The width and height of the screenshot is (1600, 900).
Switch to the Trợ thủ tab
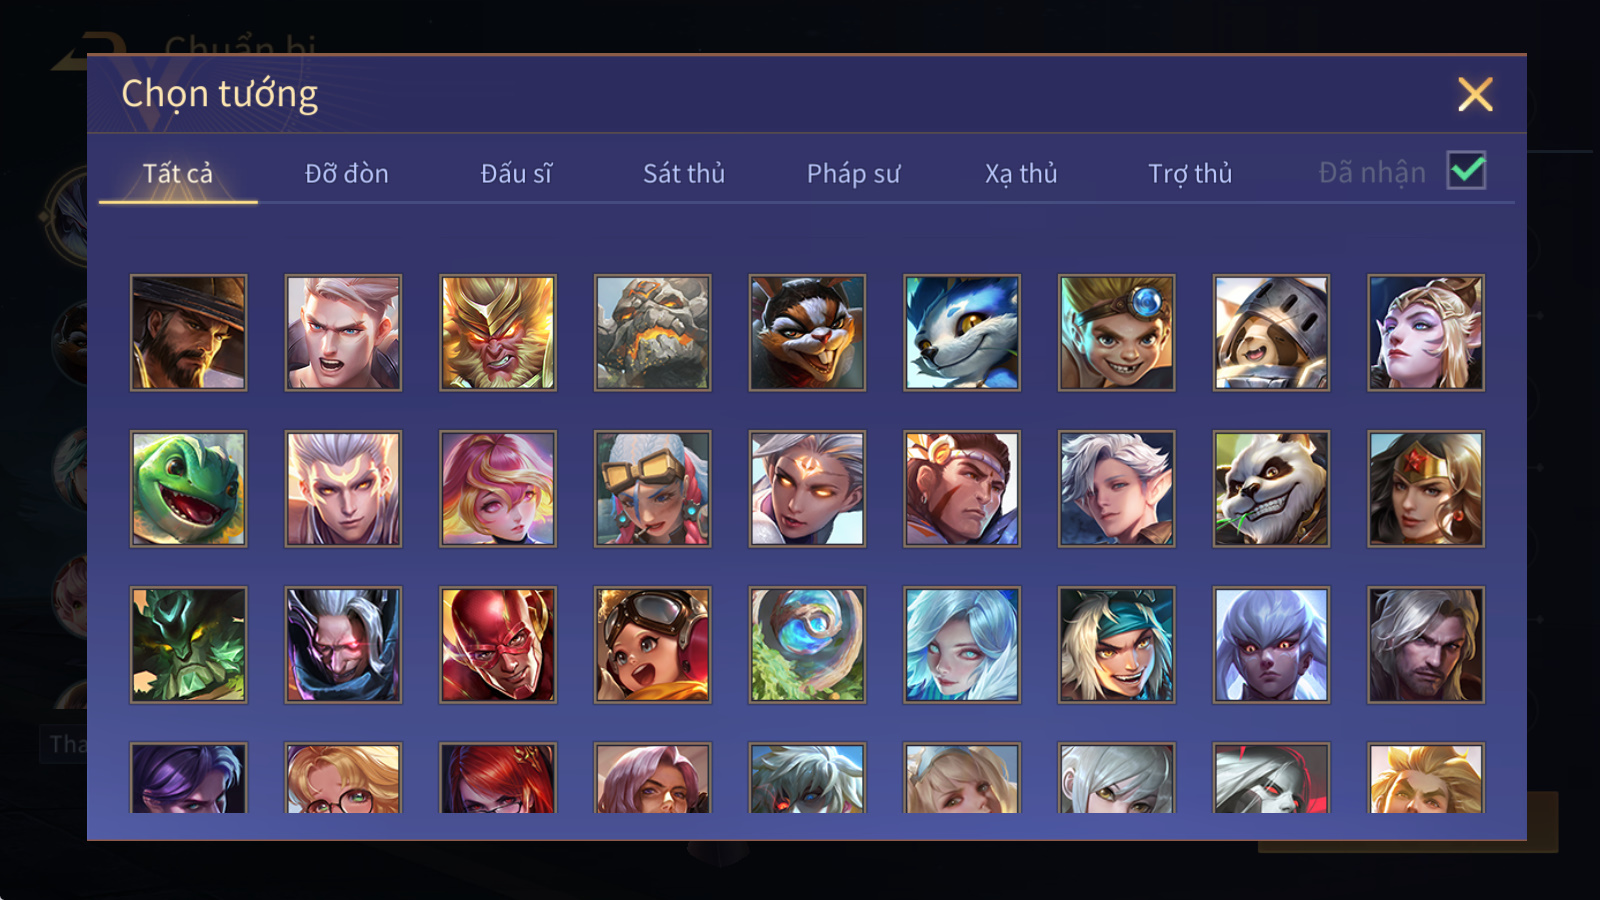click(1190, 173)
